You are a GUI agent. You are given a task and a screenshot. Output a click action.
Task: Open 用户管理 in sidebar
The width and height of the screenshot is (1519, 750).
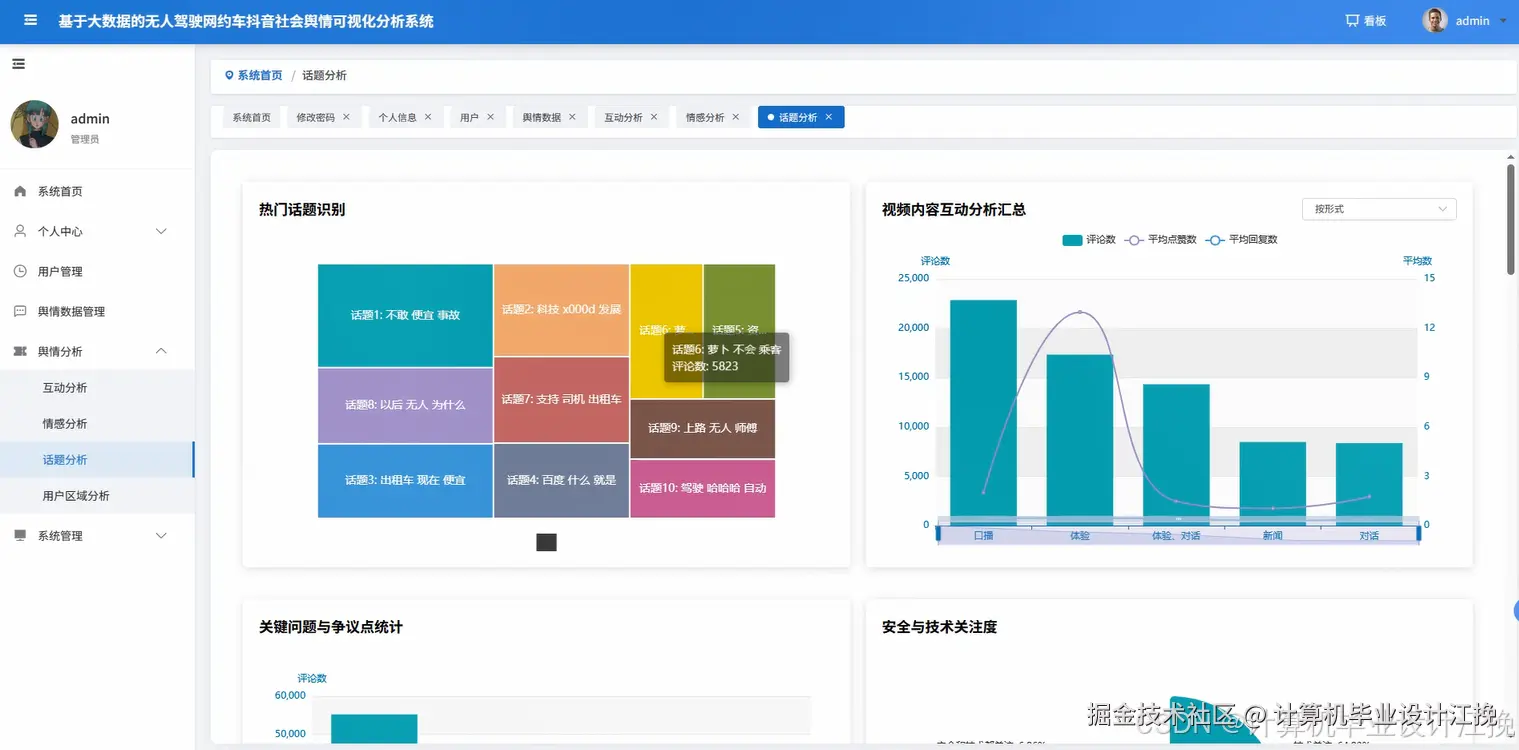tap(97, 271)
